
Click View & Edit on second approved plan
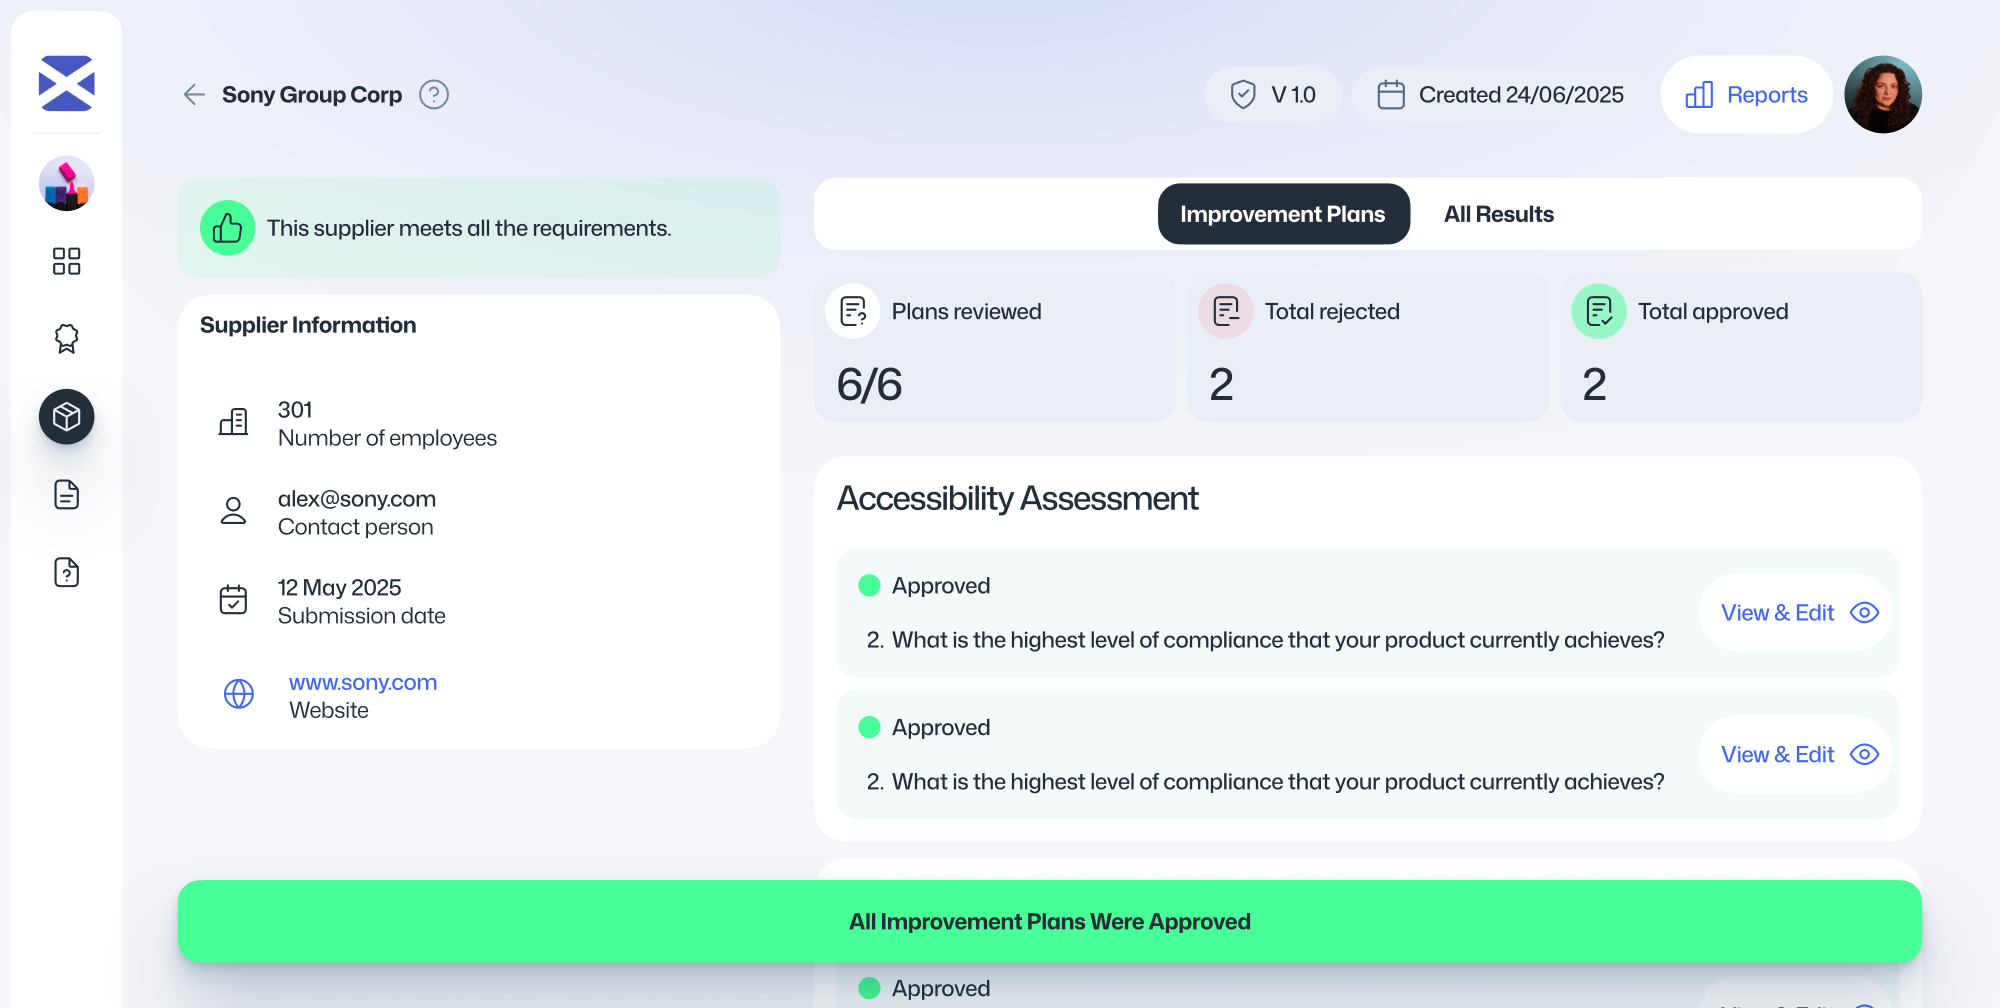click(1798, 755)
